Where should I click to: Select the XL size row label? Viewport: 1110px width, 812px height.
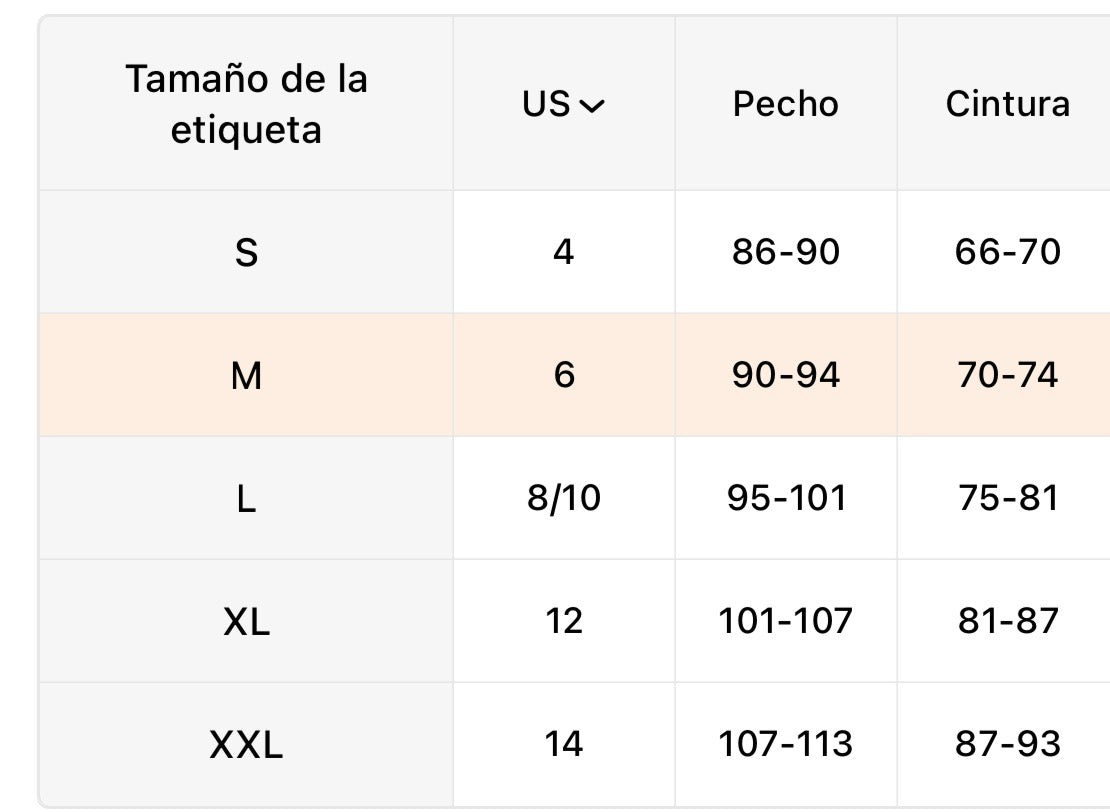(246, 622)
